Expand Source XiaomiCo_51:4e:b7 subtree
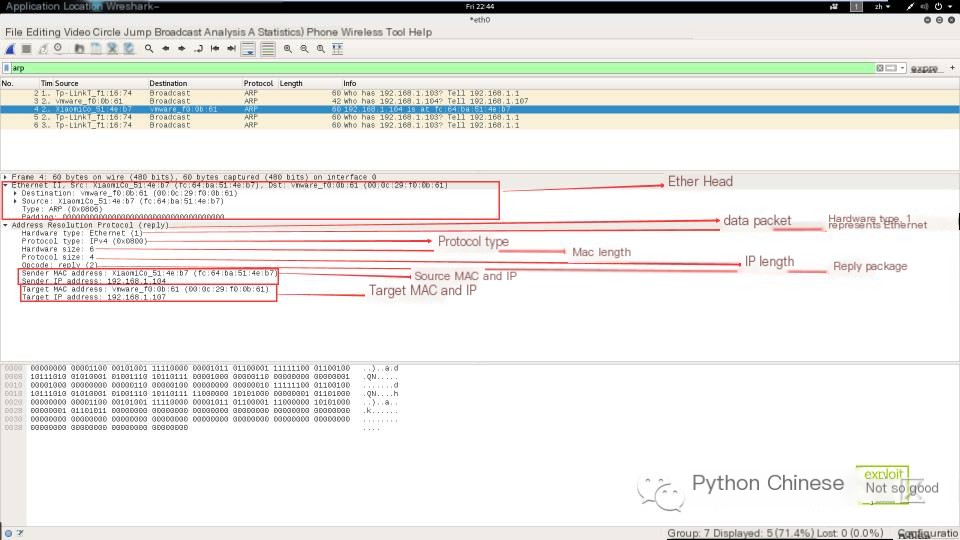Screen dimensions: 960x540 15,201
